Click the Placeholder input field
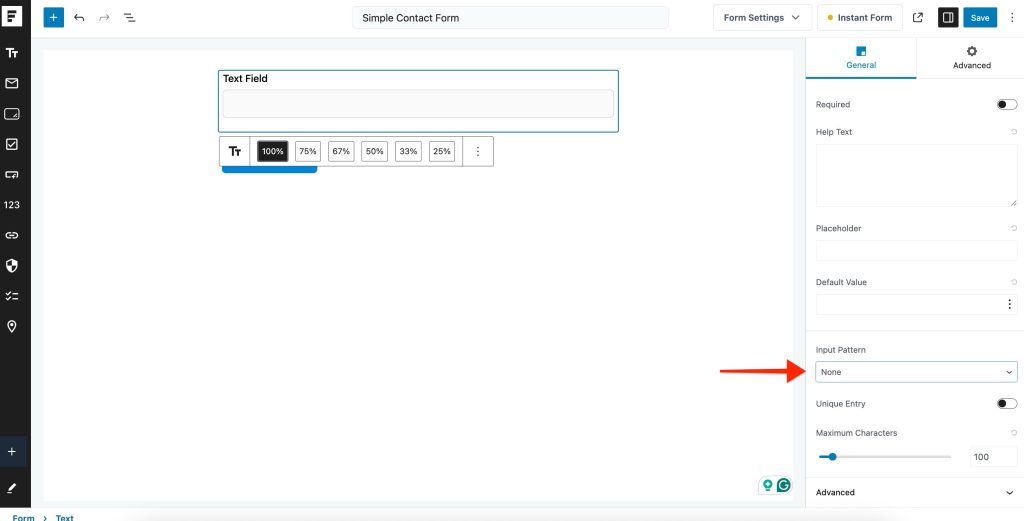Image resolution: width=1024 pixels, height=521 pixels. pos(916,251)
